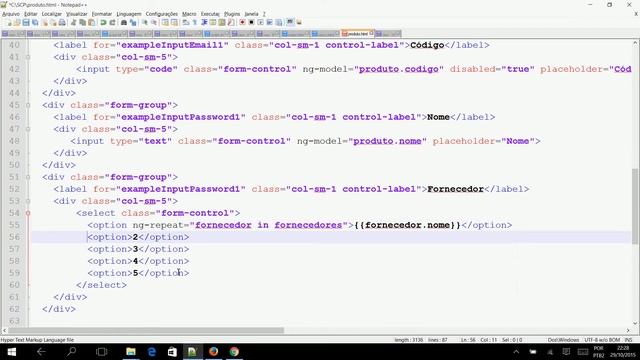This screenshot has height=360, width=640.
Task: Click the taskbar search magnifier icon
Action: (71, 352)
